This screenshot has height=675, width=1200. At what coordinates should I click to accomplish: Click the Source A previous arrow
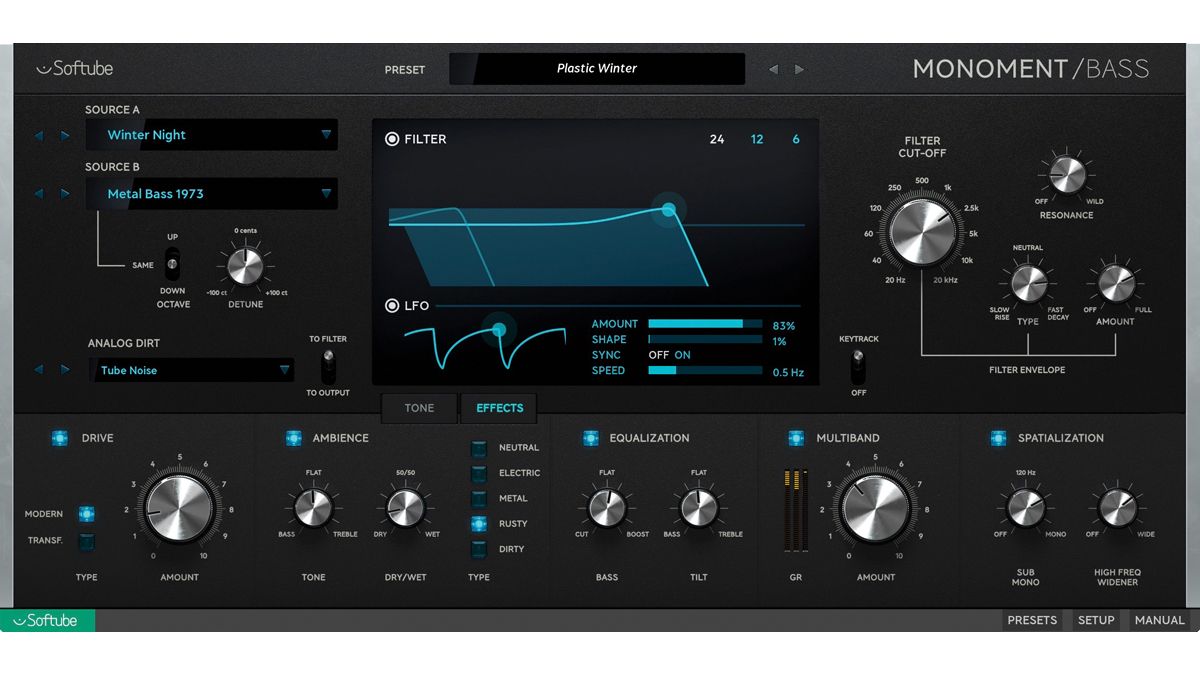[39, 135]
